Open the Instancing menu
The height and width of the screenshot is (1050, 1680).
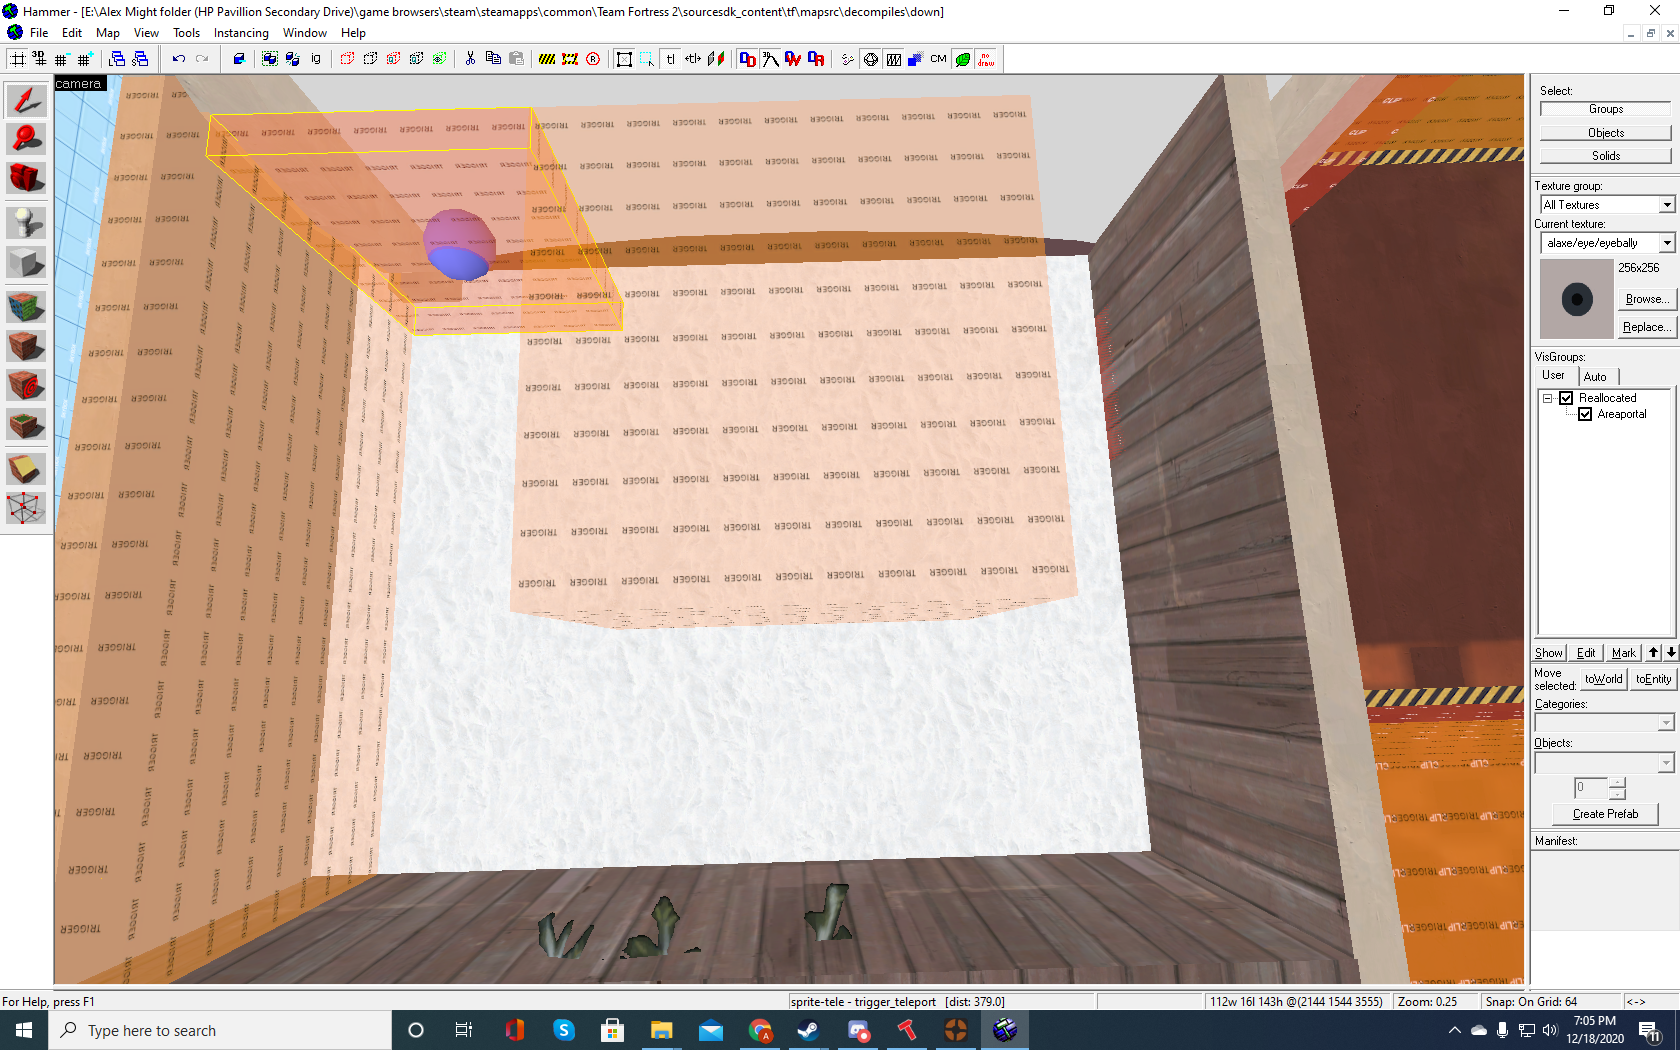(x=241, y=33)
